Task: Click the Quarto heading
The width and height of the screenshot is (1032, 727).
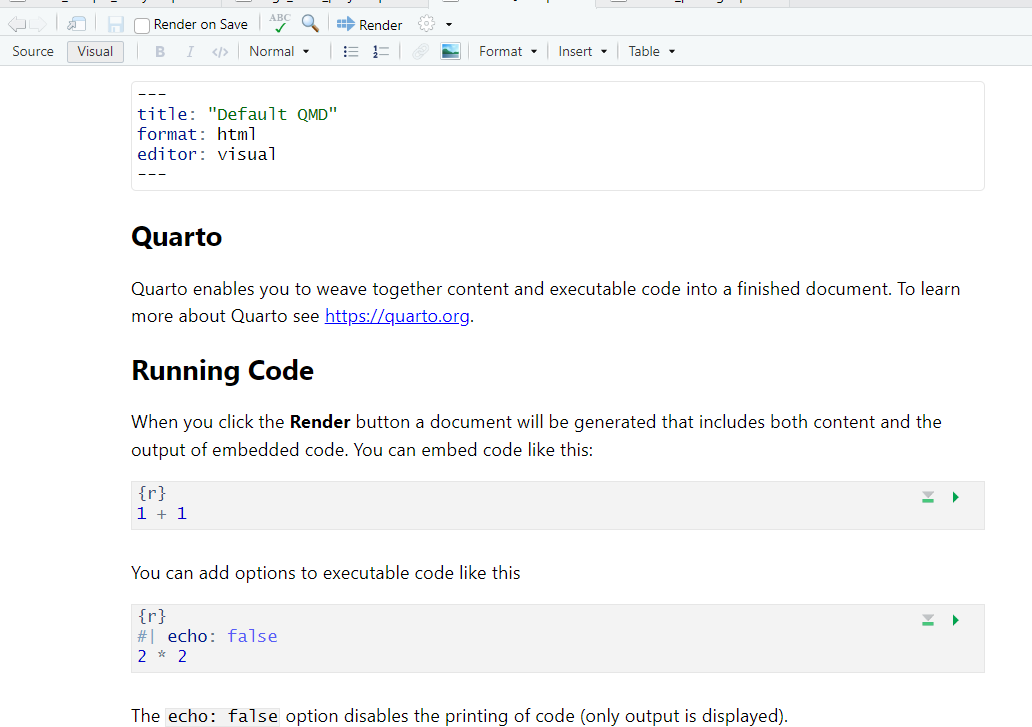Action: 176,237
